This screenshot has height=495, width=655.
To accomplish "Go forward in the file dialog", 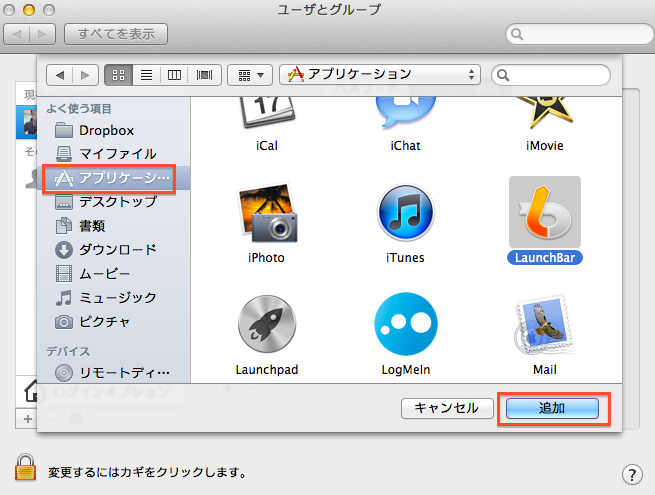I will click(86, 75).
